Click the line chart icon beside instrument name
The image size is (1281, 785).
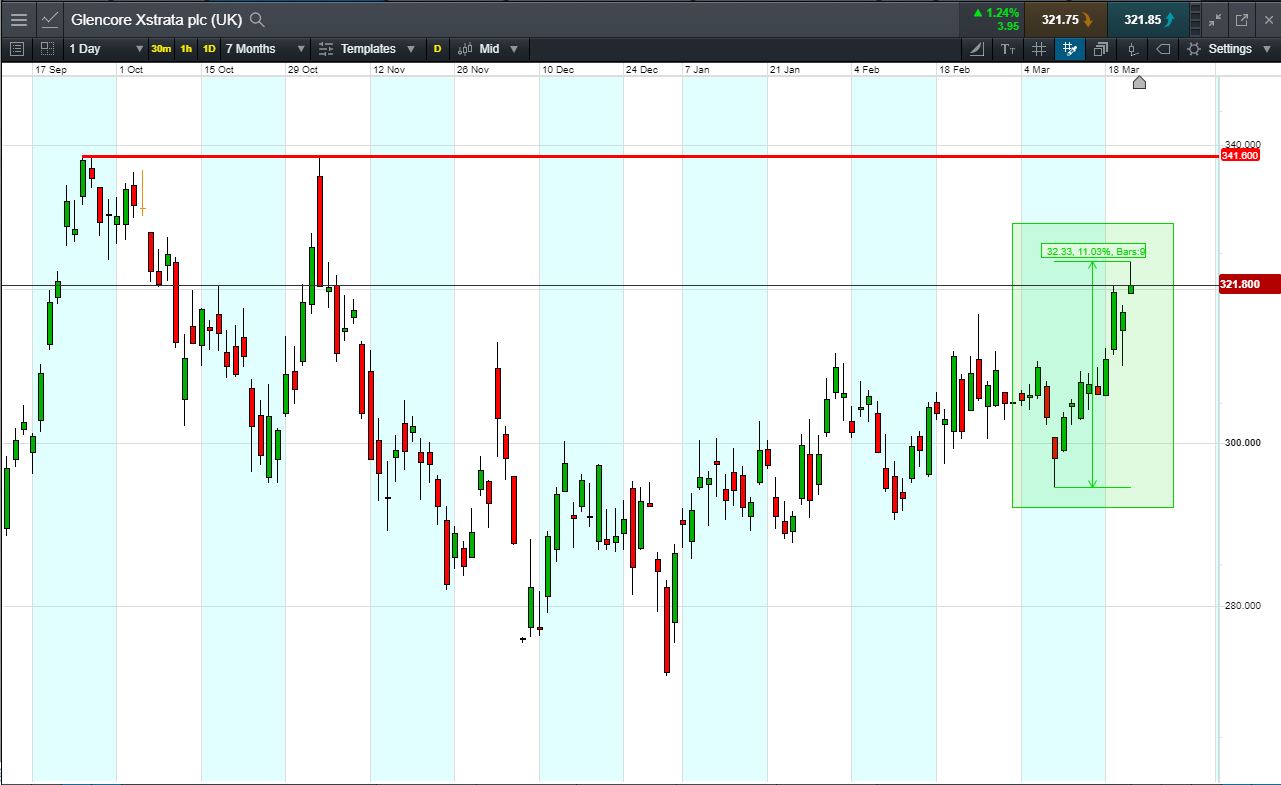tap(51, 19)
